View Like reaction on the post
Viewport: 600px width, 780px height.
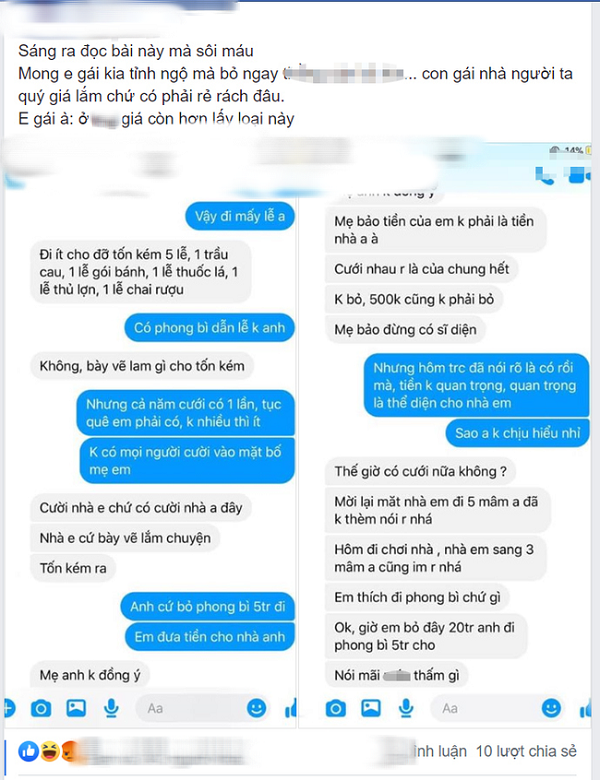(29, 751)
